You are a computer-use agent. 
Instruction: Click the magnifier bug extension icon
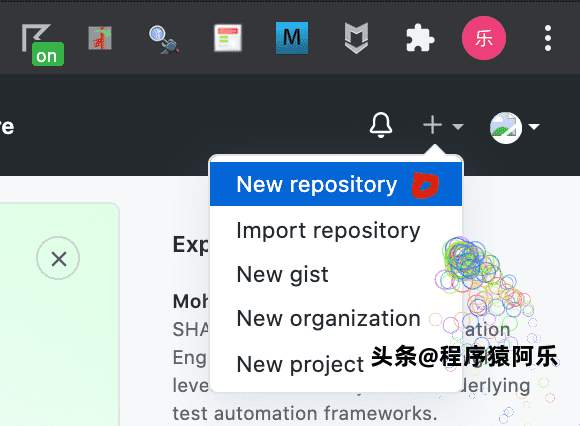coord(164,39)
